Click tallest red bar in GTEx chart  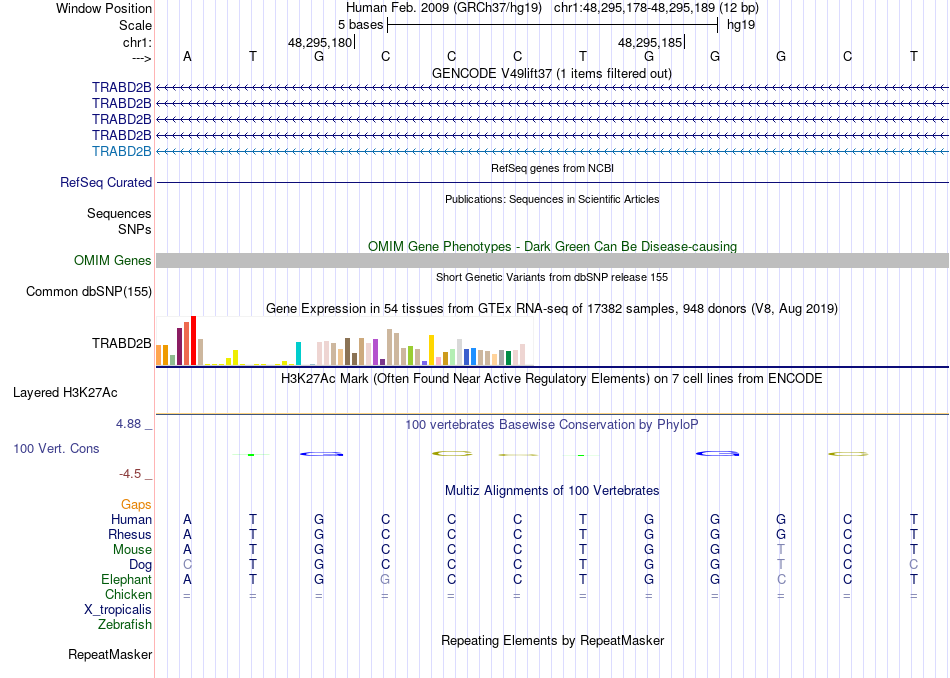tap(193, 341)
